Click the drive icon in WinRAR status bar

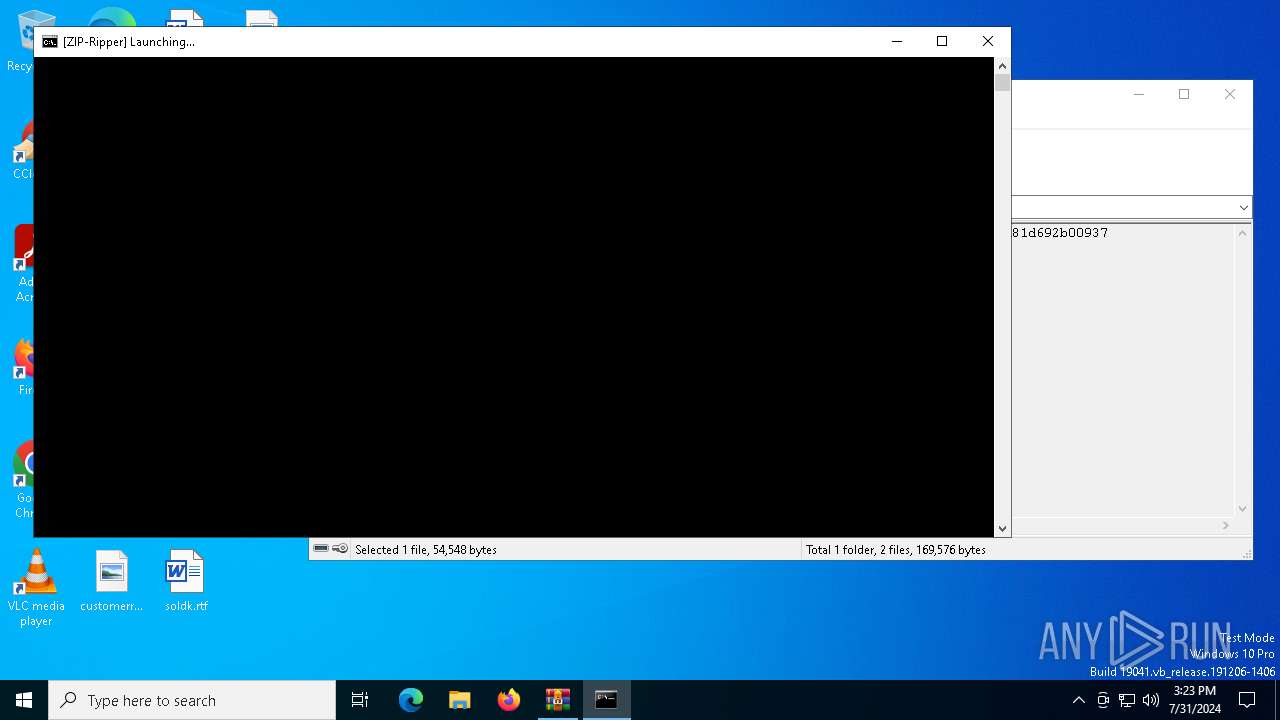(x=321, y=549)
